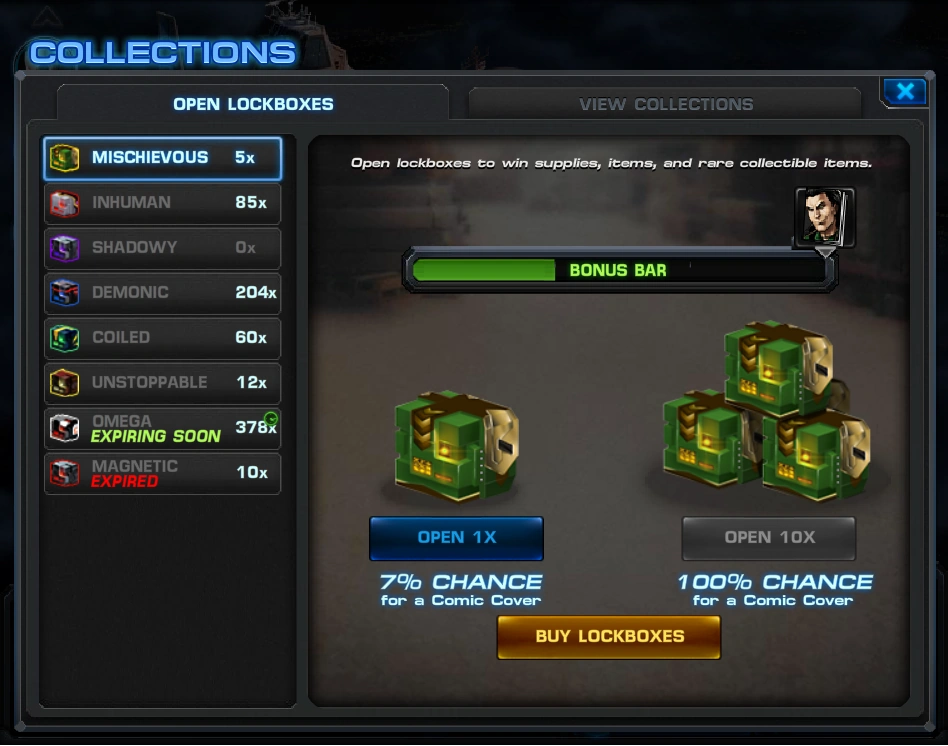Select the Omega lockbox icon

click(64, 428)
